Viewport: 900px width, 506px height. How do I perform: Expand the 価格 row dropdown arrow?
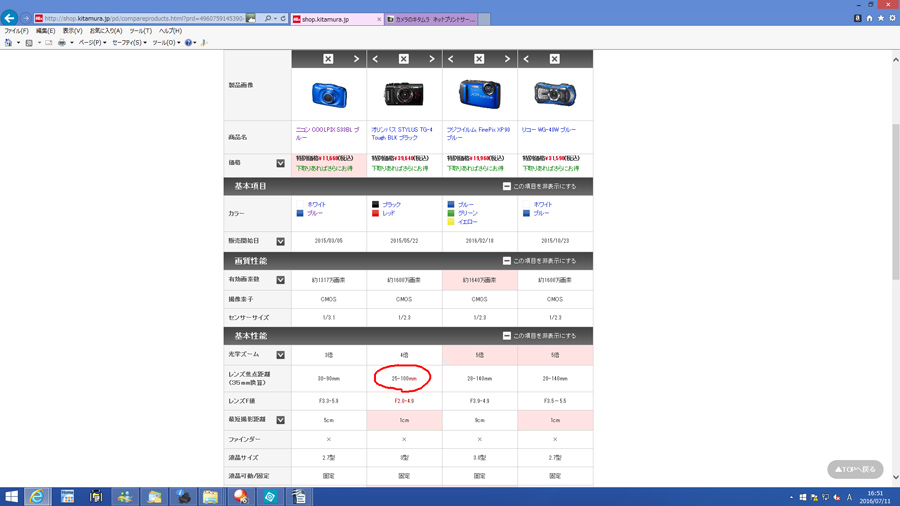[x=280, y=163]
